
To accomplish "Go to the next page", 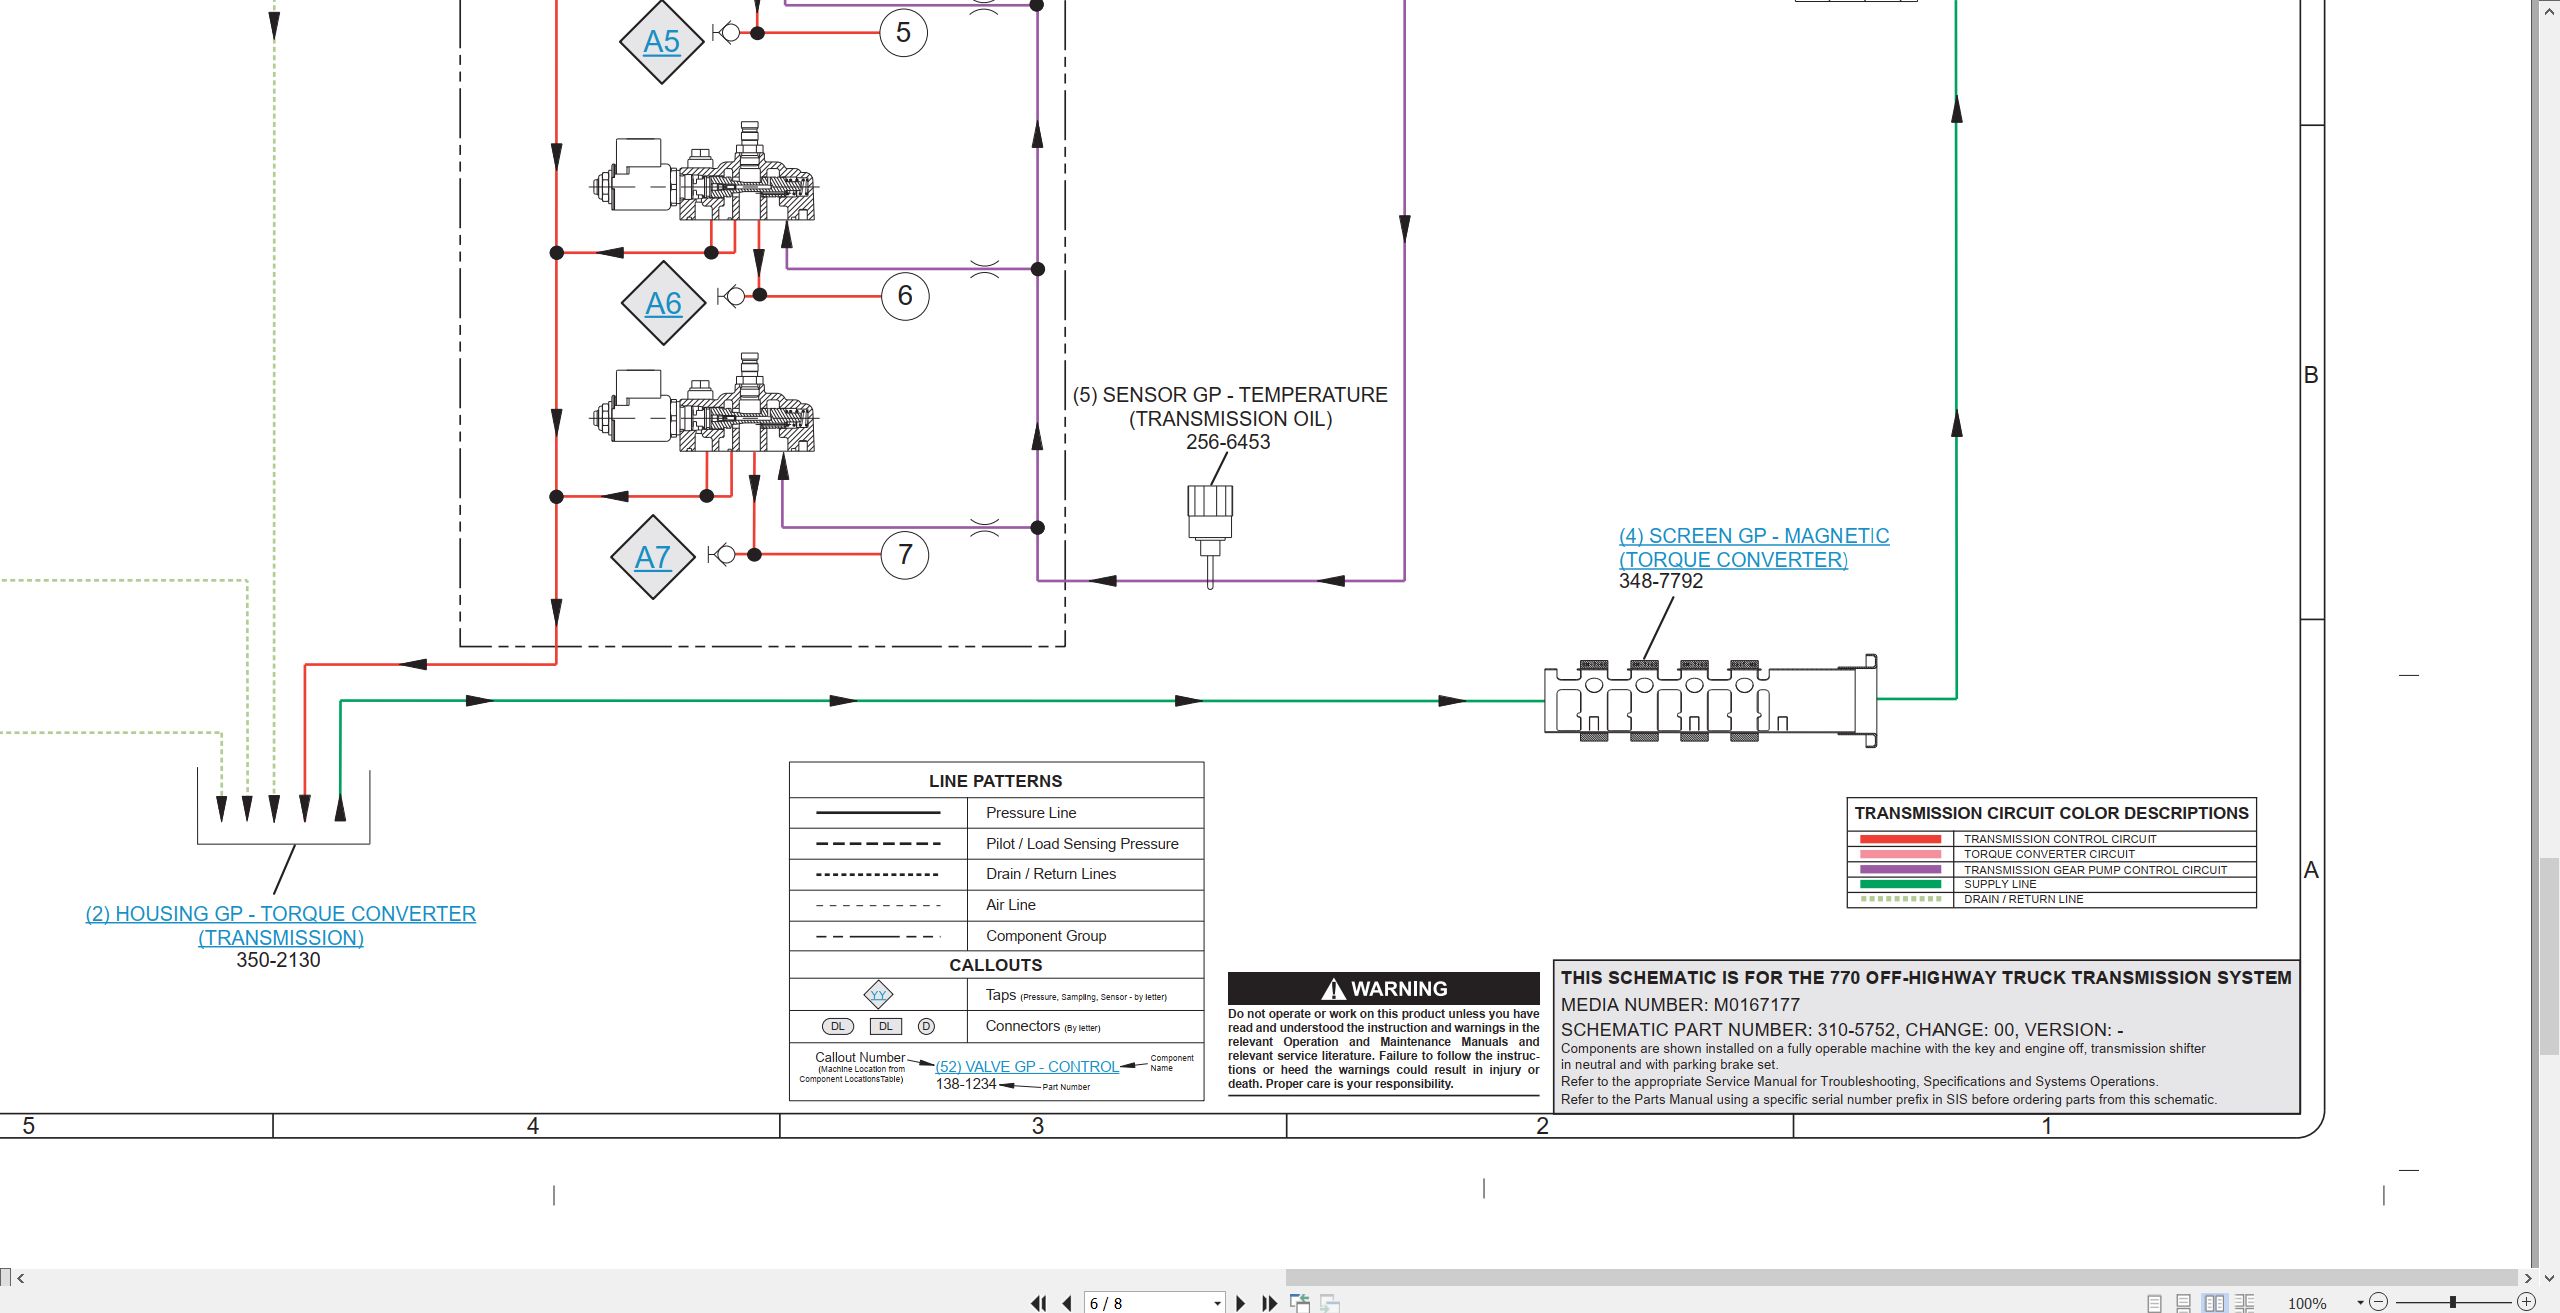I will pyautogui.click(x=1241, y=1303).
